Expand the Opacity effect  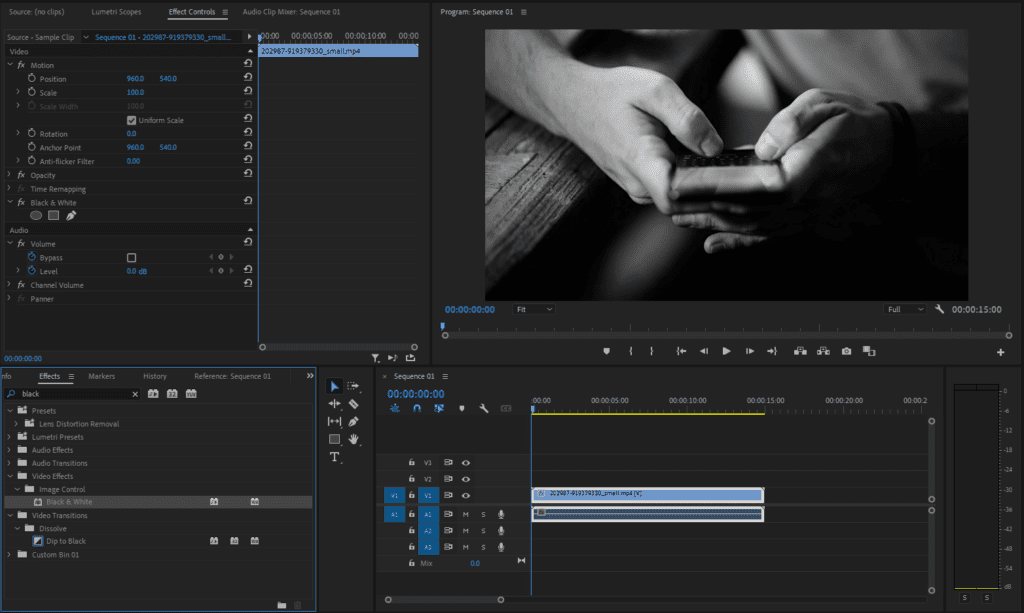click(x=9, y=175)
